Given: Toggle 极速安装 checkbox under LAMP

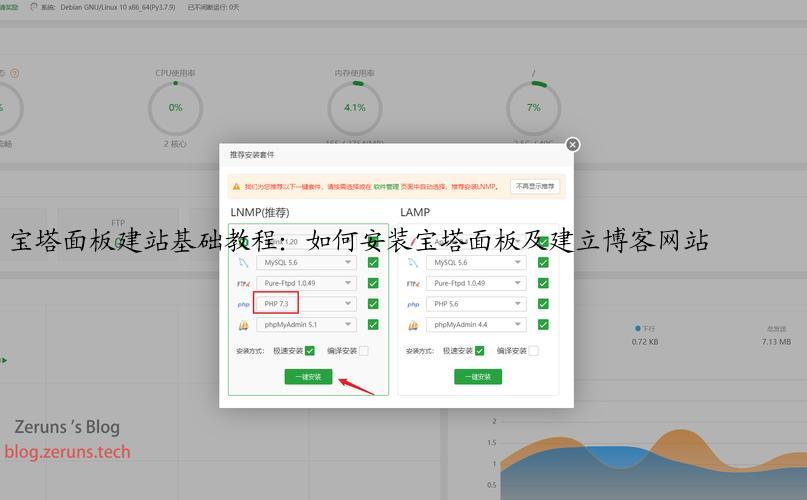Looking at the screenshot, I should [x=479, y=351].
